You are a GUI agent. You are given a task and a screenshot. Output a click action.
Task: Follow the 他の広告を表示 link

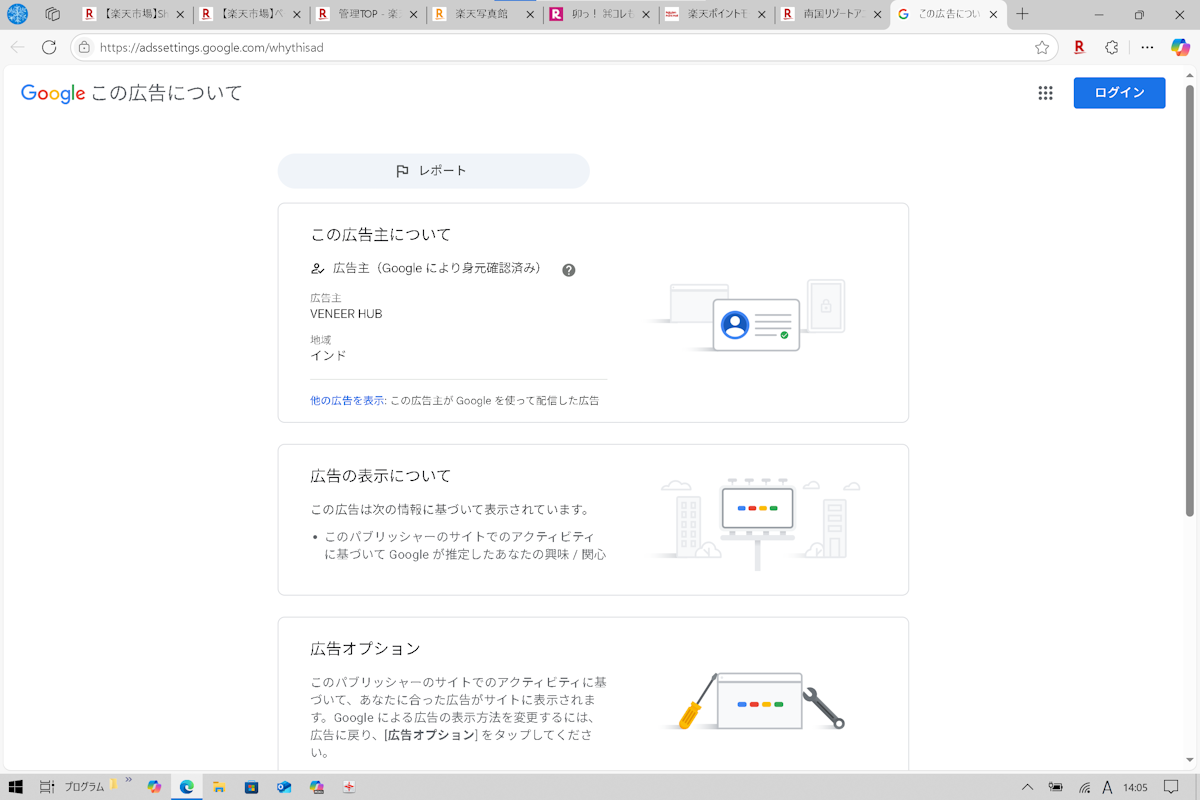(348, 400)
